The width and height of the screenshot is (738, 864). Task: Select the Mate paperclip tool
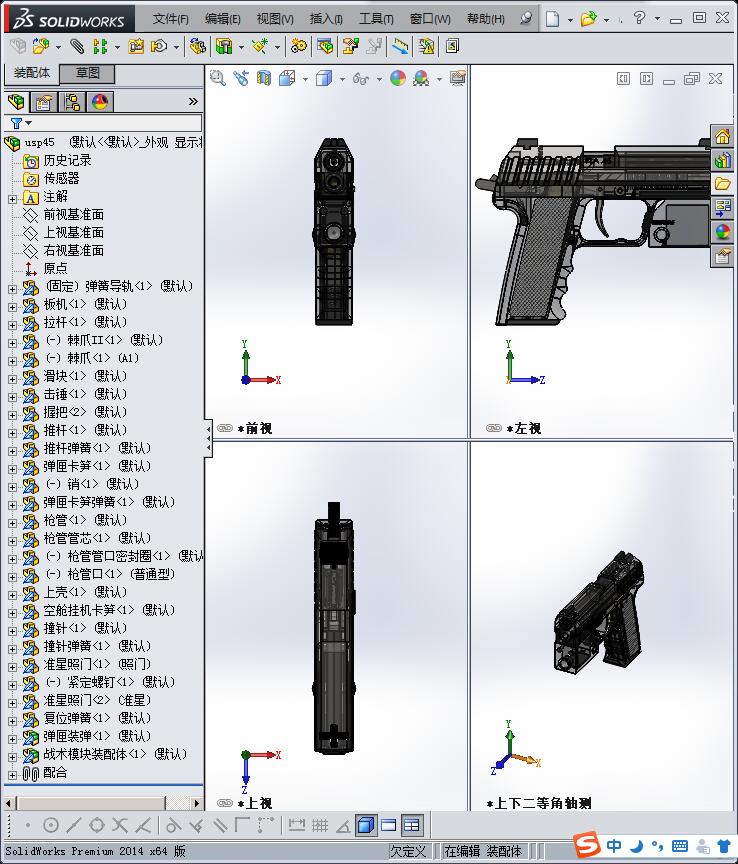(77, 46)
